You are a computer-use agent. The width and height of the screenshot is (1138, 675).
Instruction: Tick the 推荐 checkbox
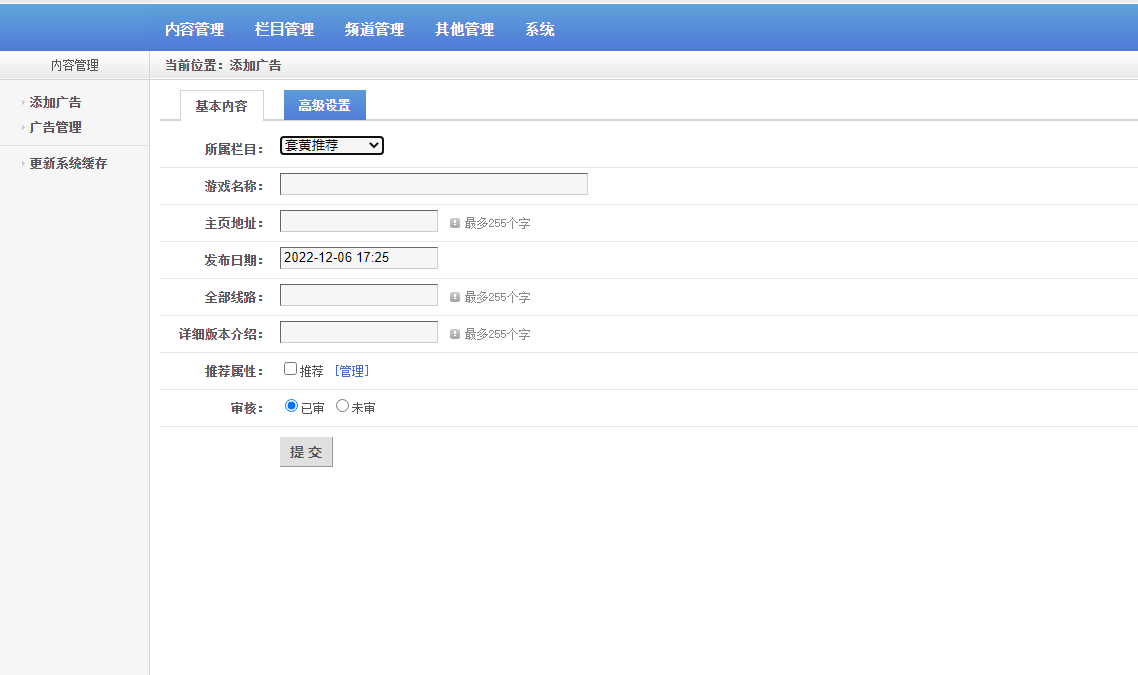(290, 369)
